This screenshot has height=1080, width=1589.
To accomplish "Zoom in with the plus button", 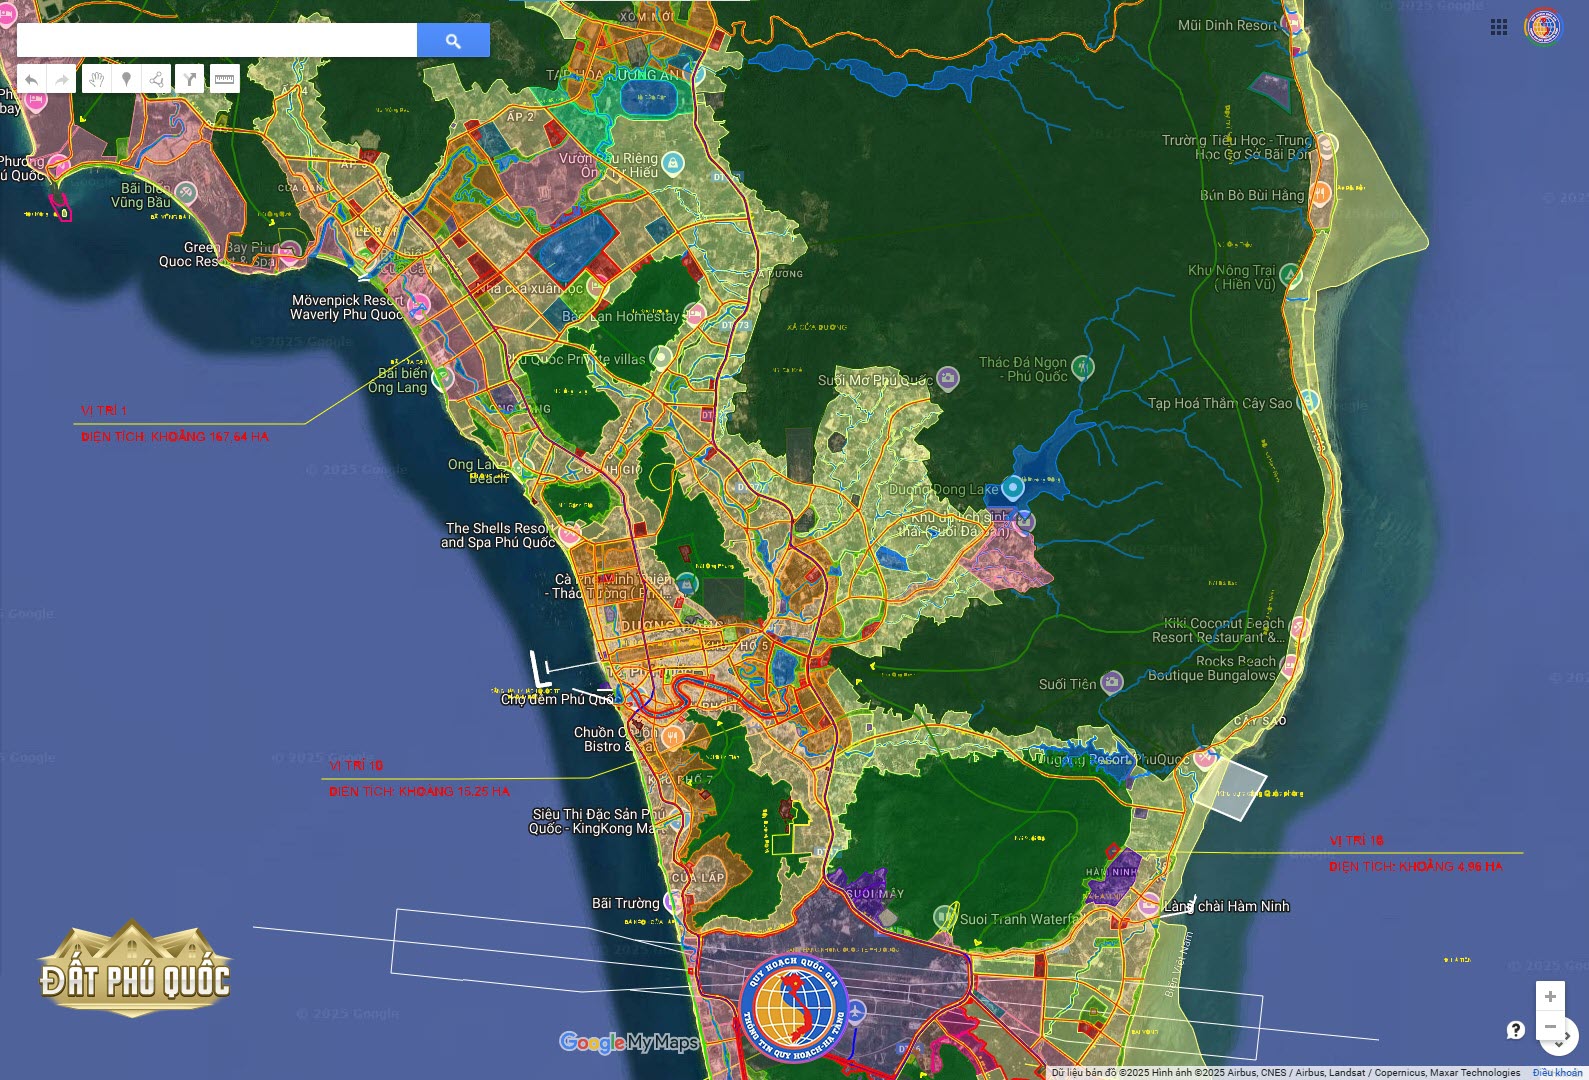I will coord(1550,996).
